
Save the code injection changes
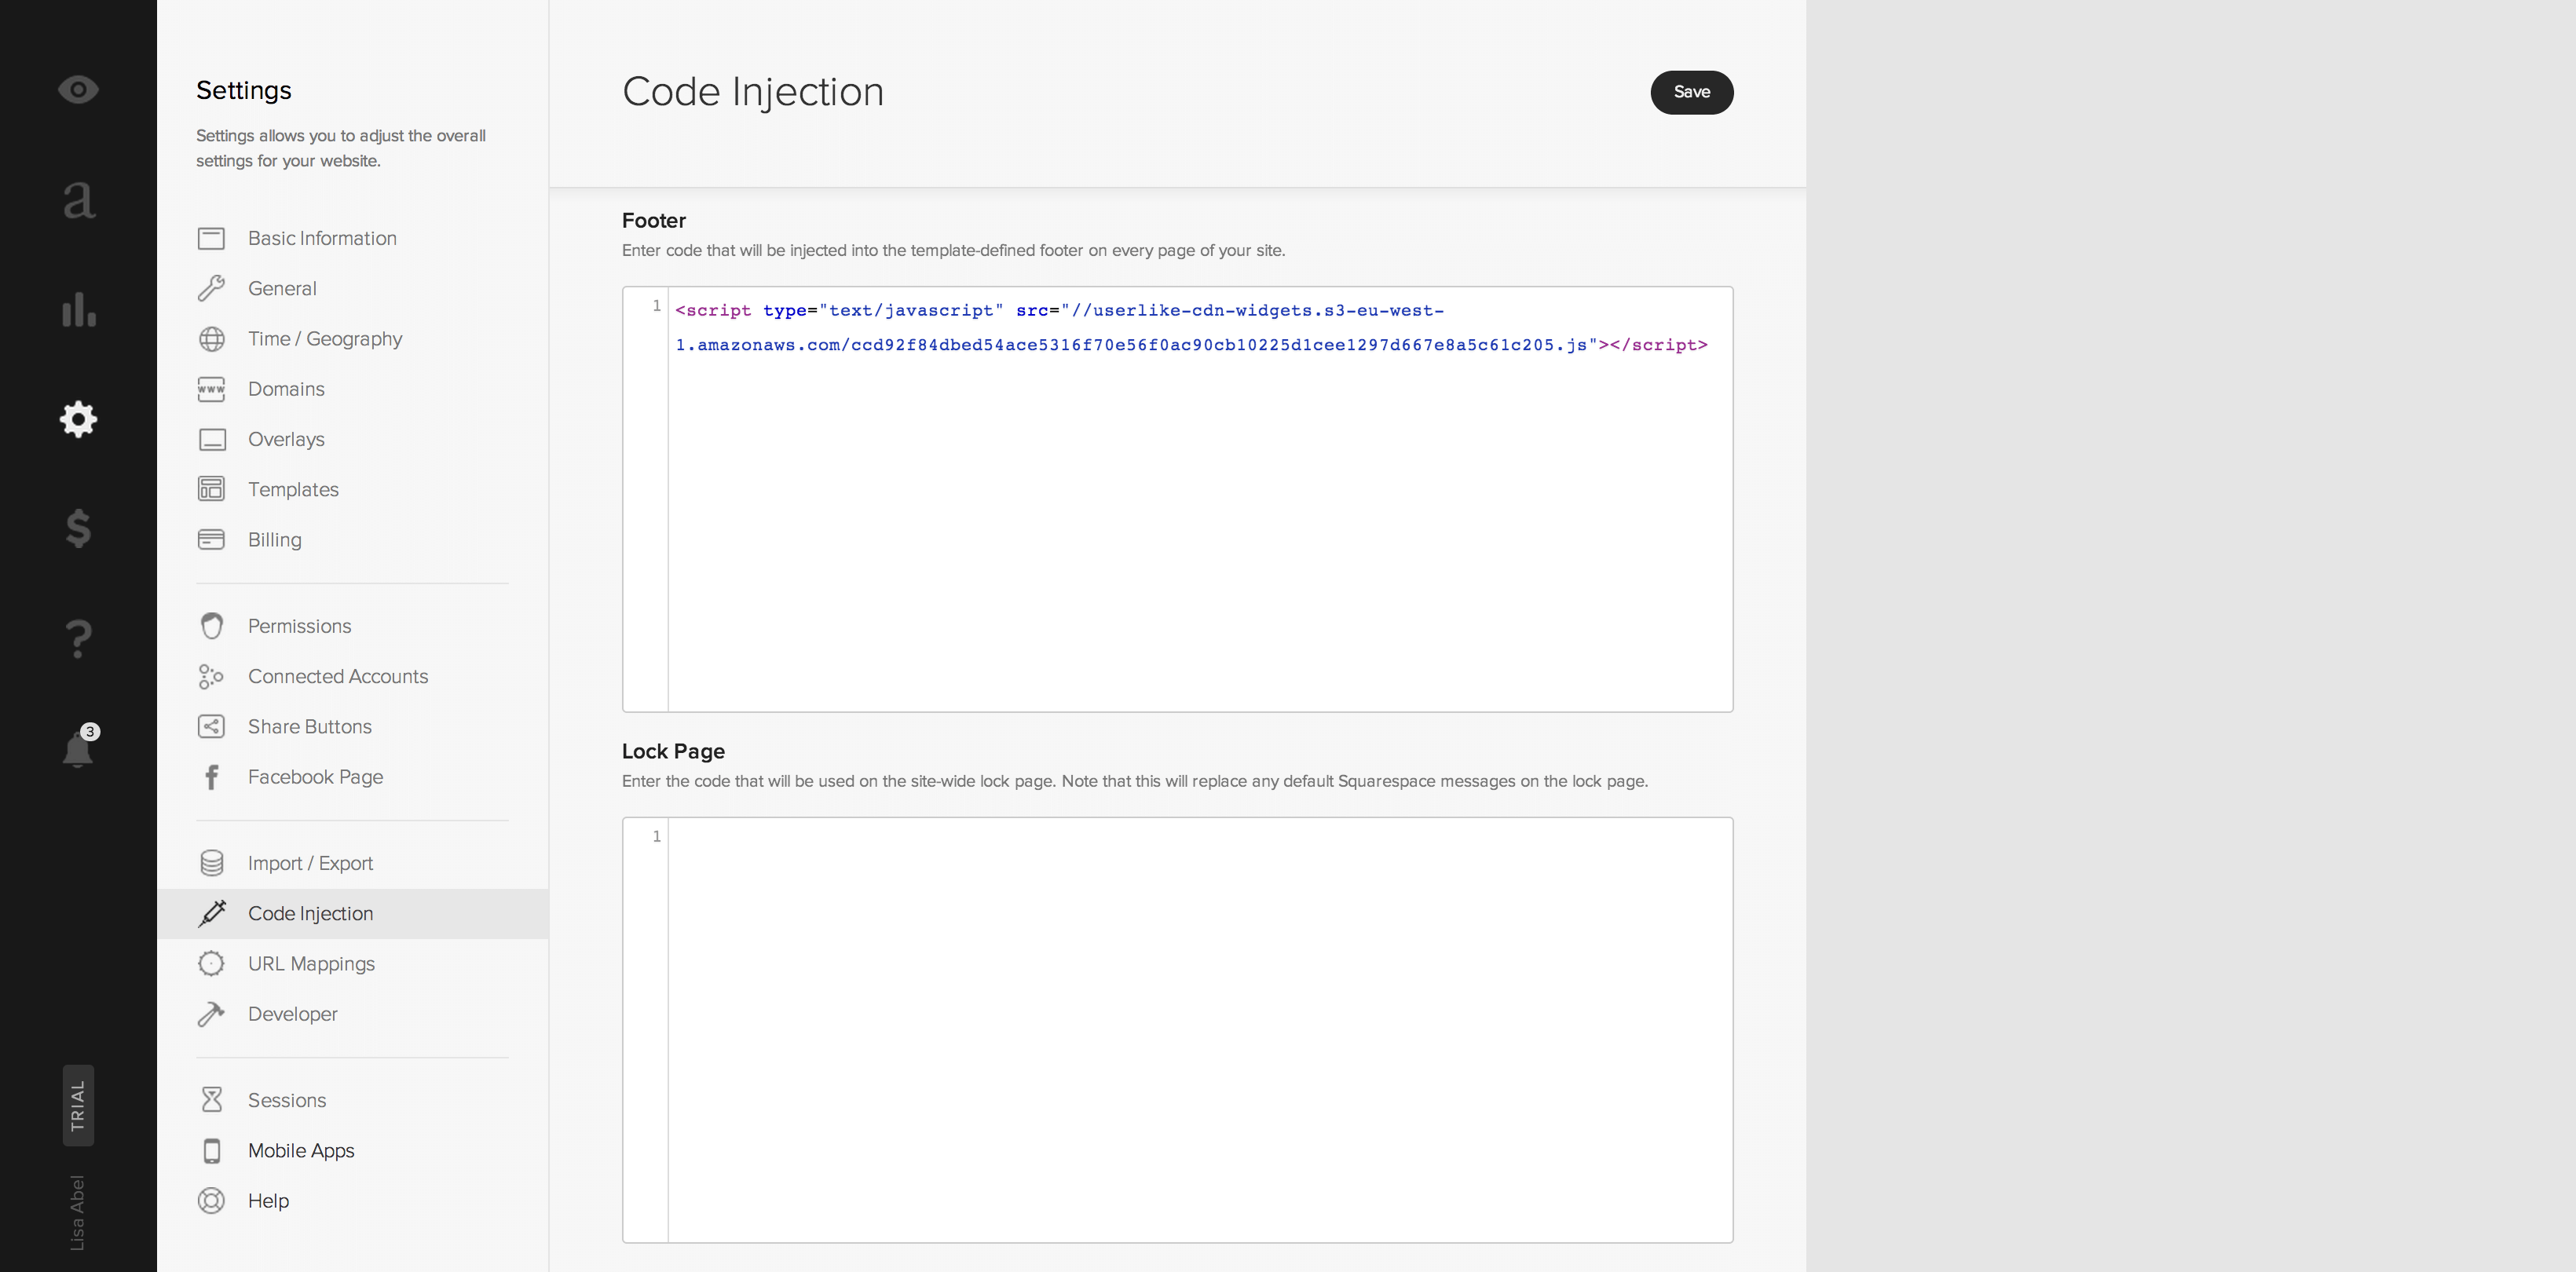(x=1691, y=92)
